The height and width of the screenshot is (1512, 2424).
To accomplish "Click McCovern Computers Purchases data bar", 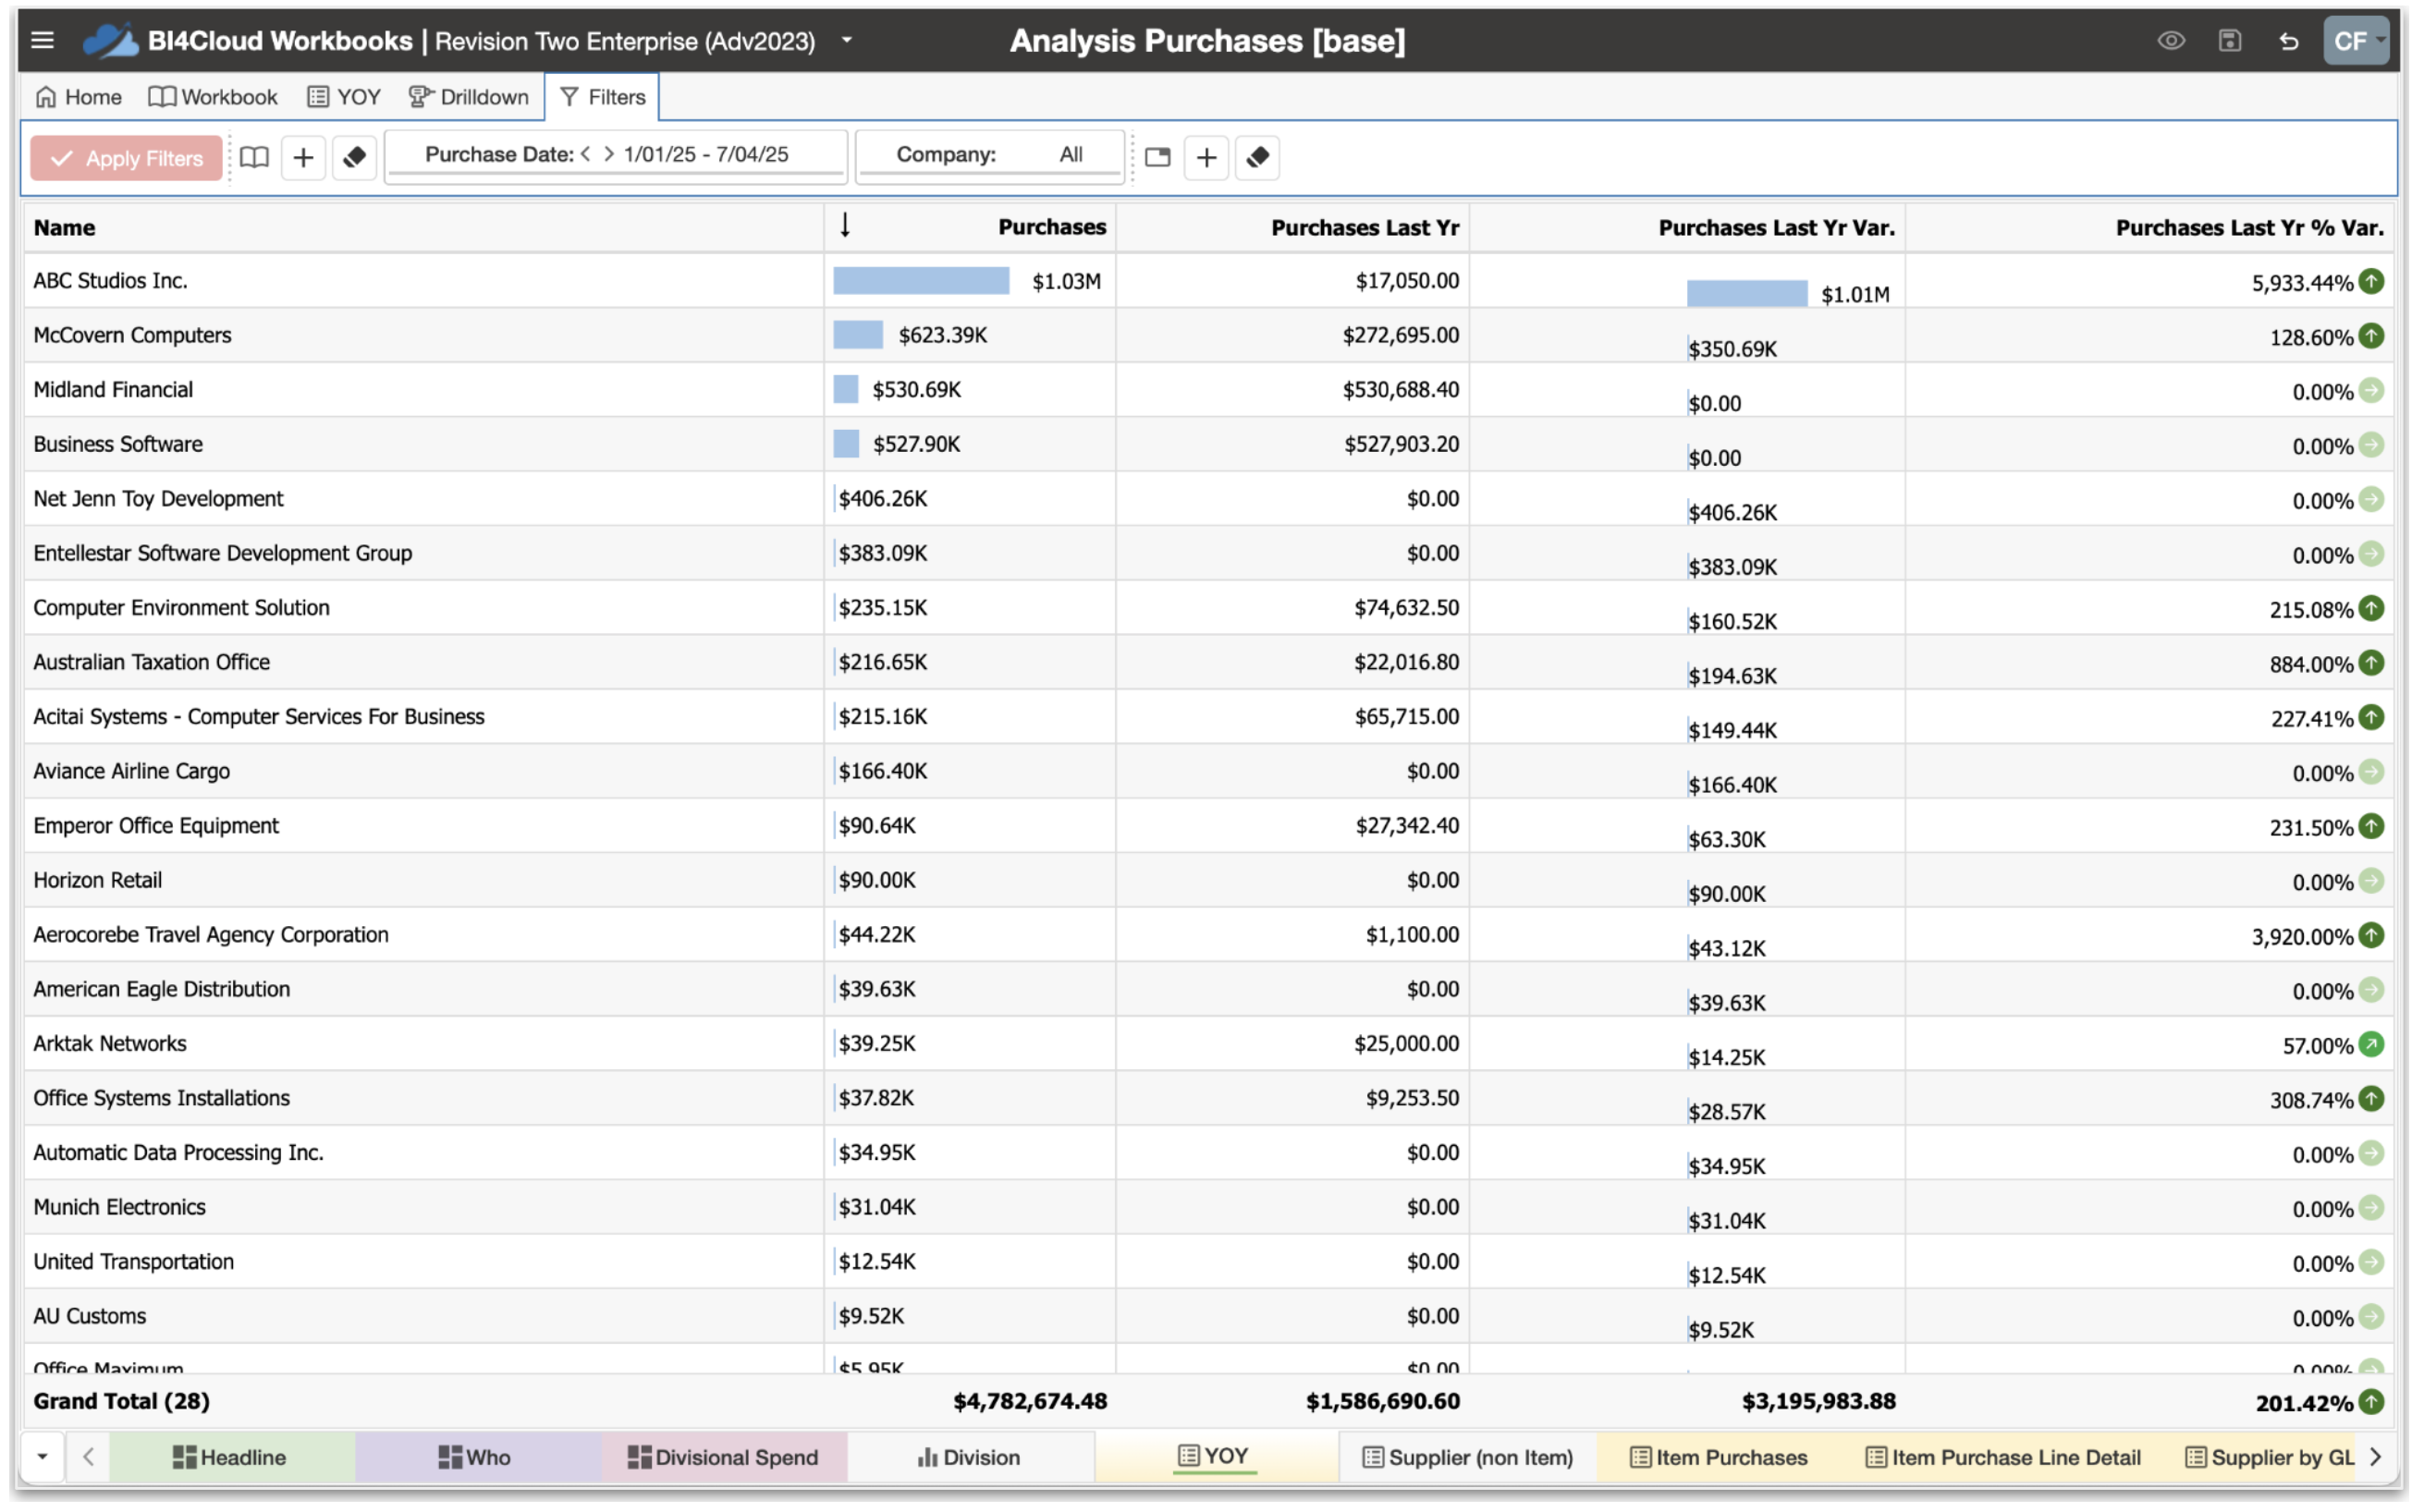I will (858, 335).
